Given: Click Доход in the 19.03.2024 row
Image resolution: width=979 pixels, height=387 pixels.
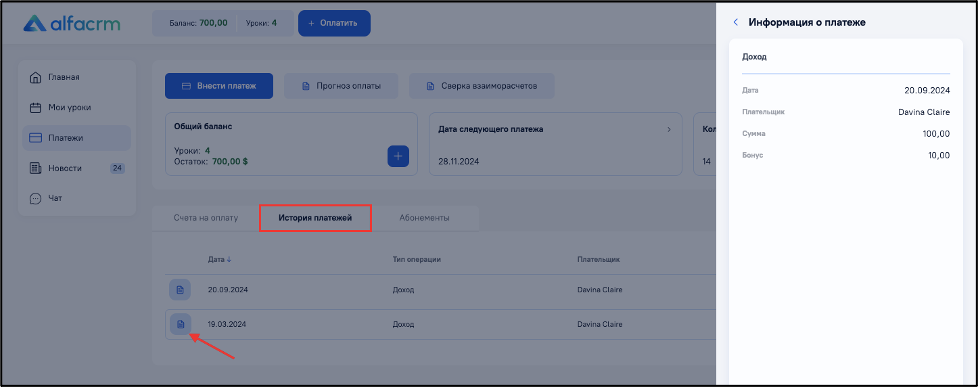Looking at the screenshot, I should point(403,325).
